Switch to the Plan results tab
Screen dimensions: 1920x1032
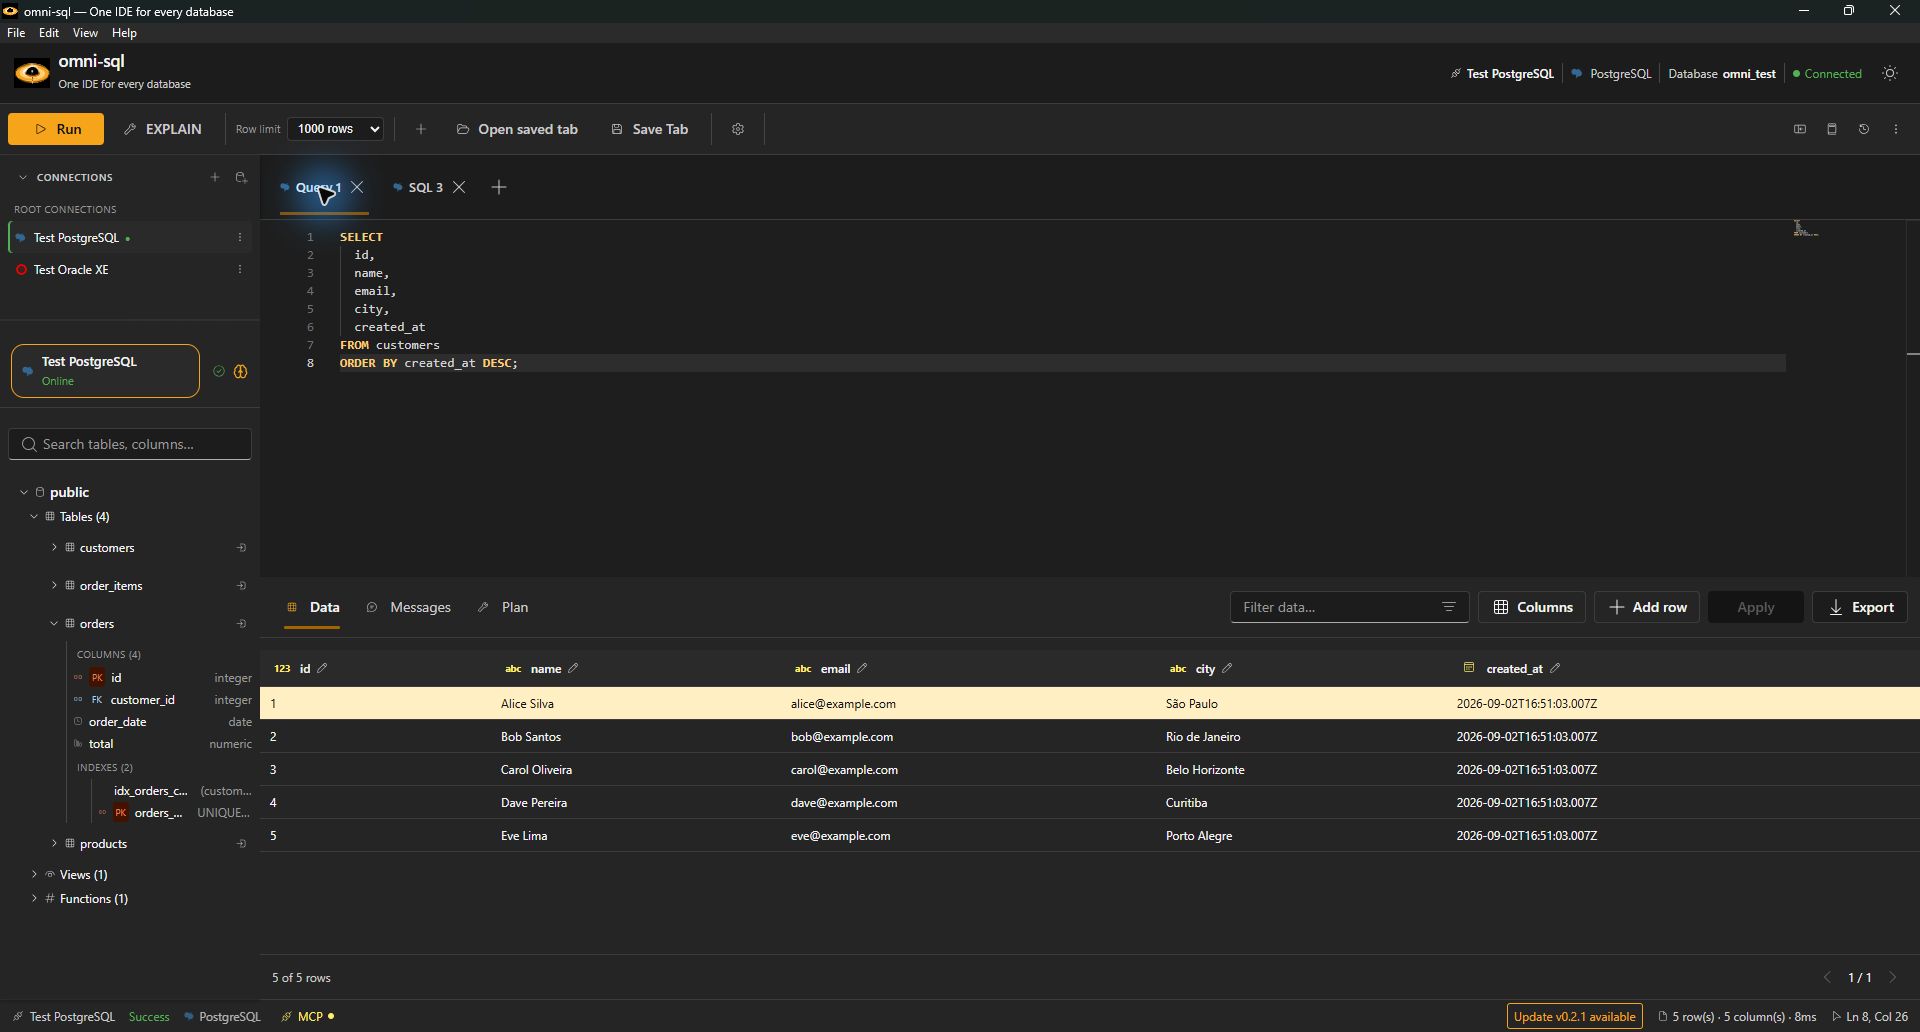503,607
